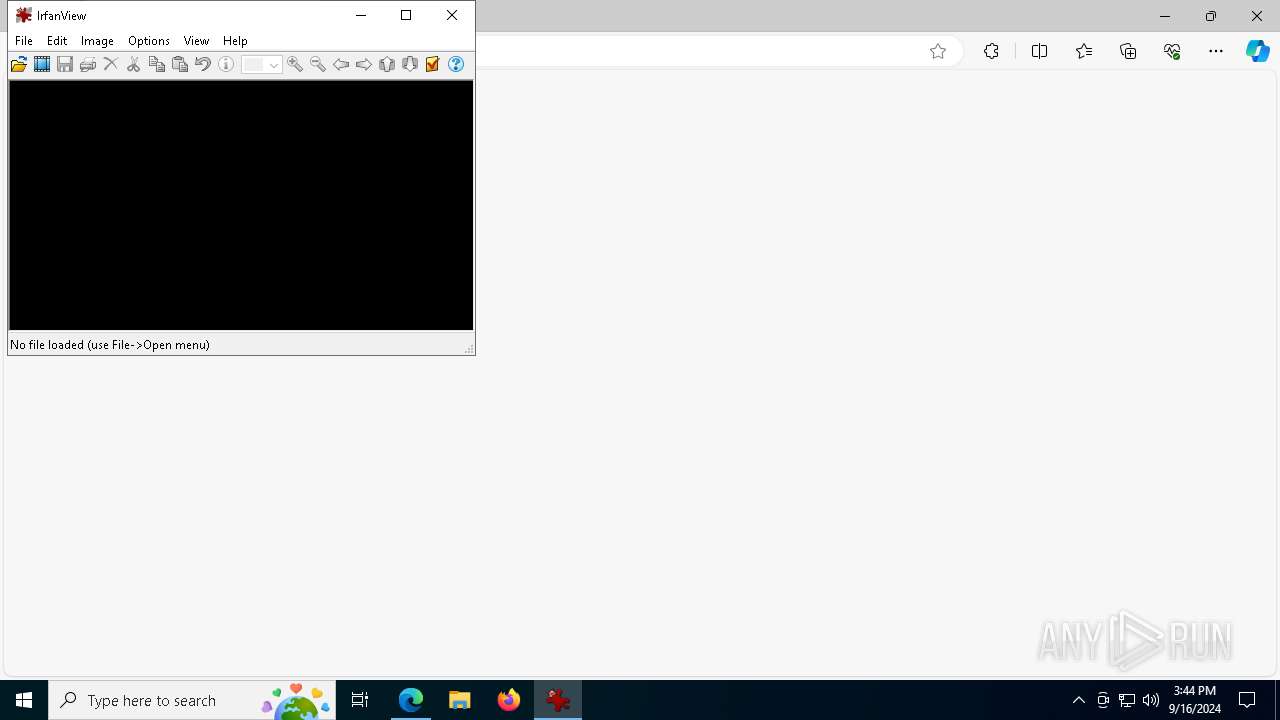This screenshot has height=720, width=1280.
Task: Click the Save floppy disk icon
Action: (x=65, y=64)
